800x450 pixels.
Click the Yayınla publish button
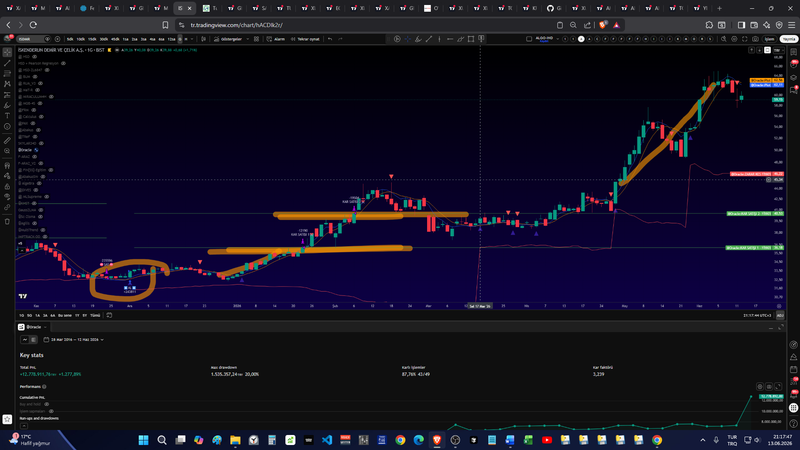coord(789,39)
